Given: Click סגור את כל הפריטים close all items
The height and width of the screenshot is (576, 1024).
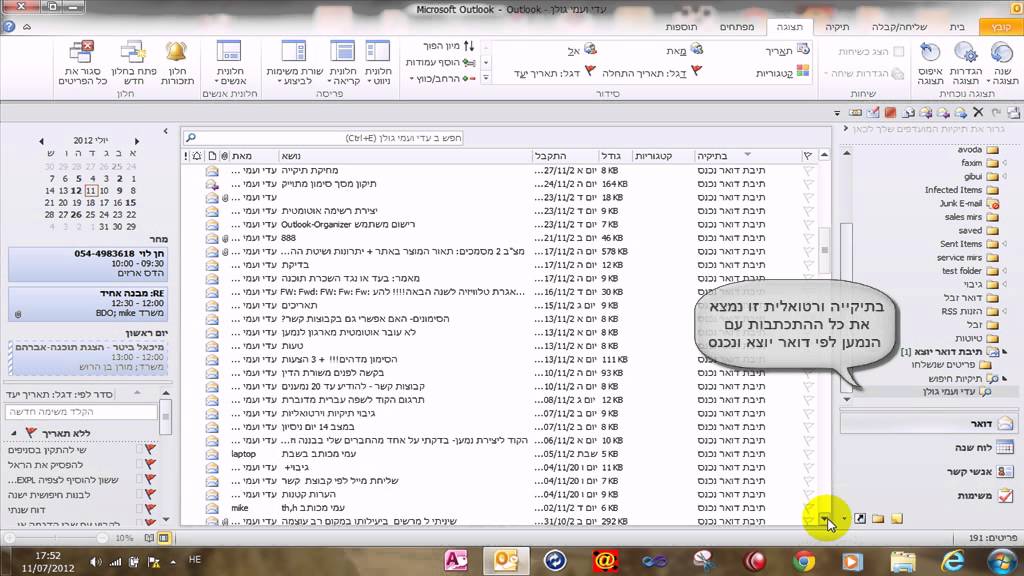Looking at the screenshot, I should 83,63.
